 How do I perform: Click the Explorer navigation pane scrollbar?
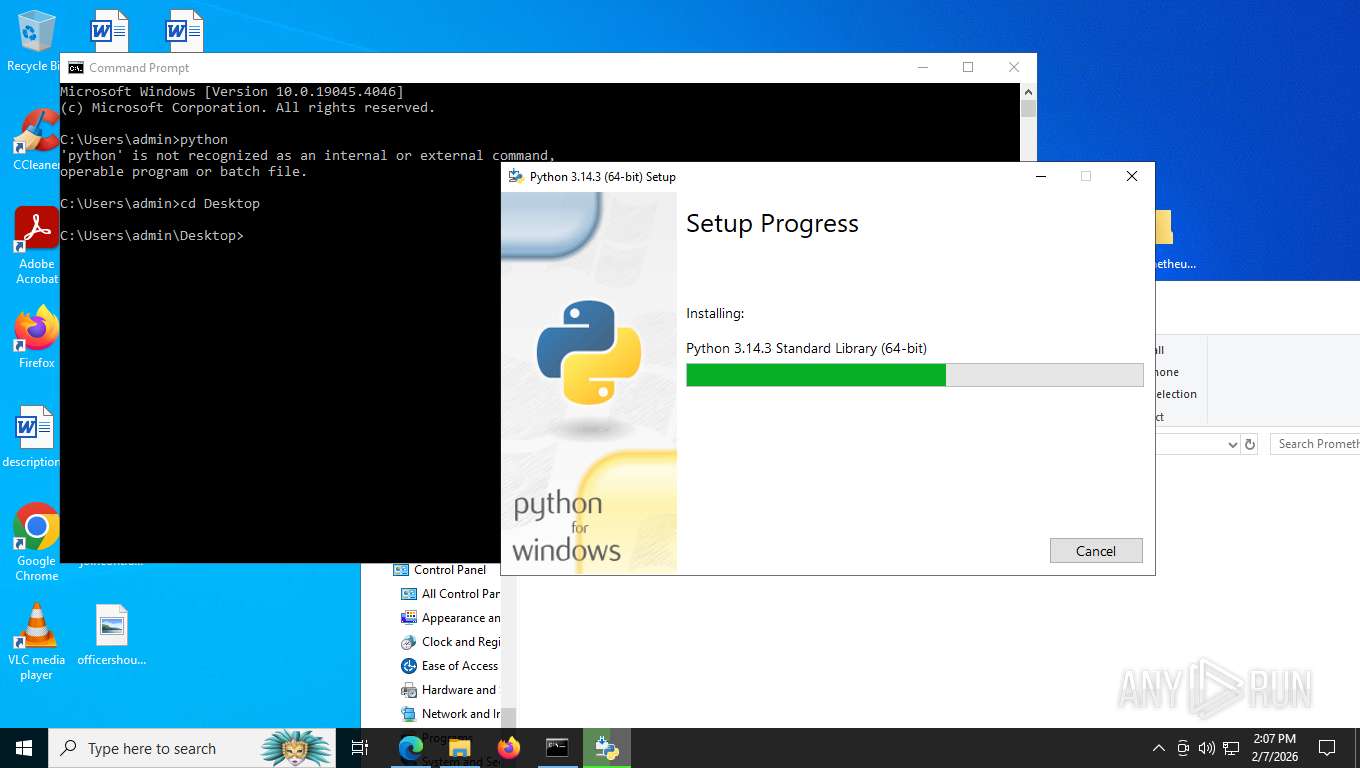point(508,718)
